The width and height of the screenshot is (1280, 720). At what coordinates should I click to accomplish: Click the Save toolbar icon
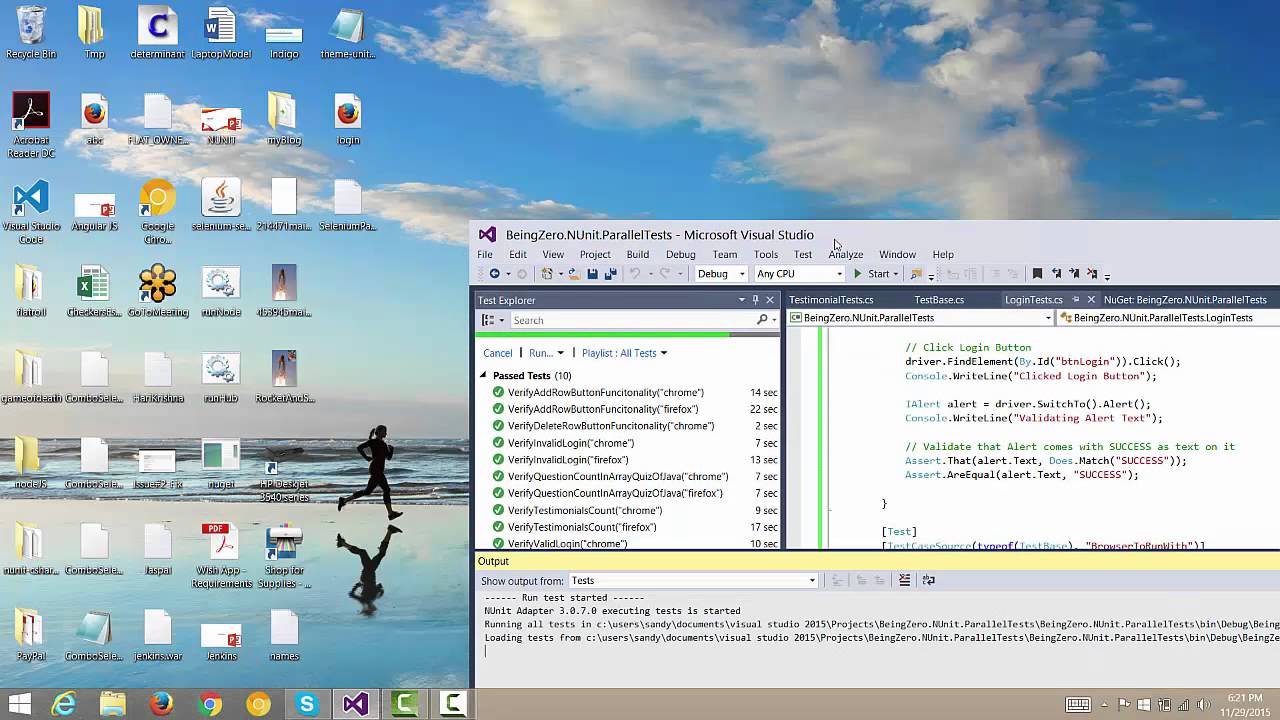pos(592,274)
